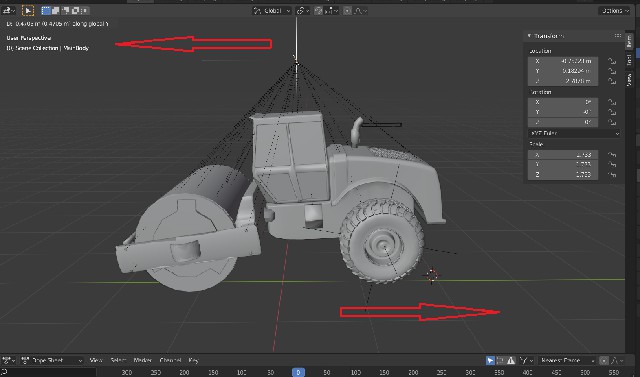Toggle Only Show Selected in dope sheet
This screenshot has height=377, width=640.
(x=490, y=360)
